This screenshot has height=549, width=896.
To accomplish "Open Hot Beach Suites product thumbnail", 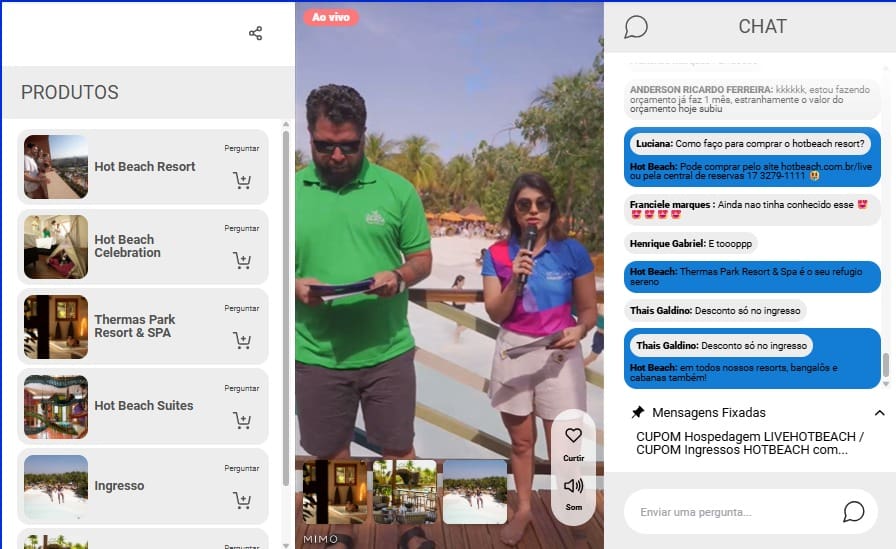I will [x=56, y=407].
